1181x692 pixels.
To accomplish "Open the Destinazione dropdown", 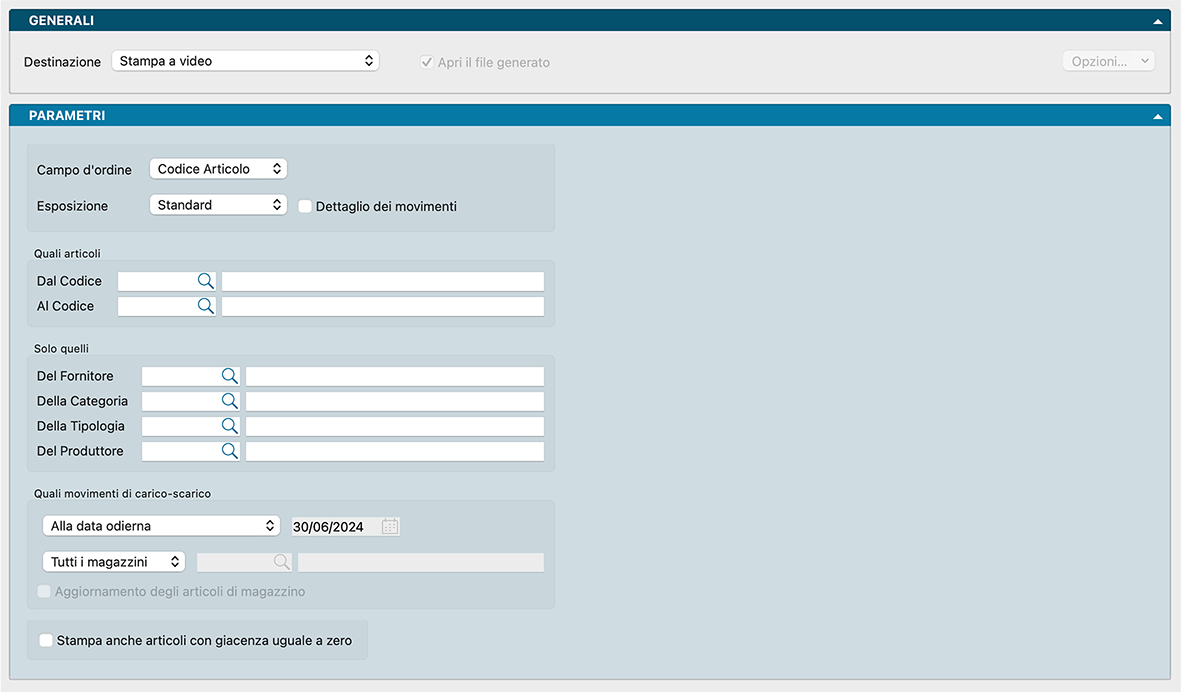I will pos(245,61).
